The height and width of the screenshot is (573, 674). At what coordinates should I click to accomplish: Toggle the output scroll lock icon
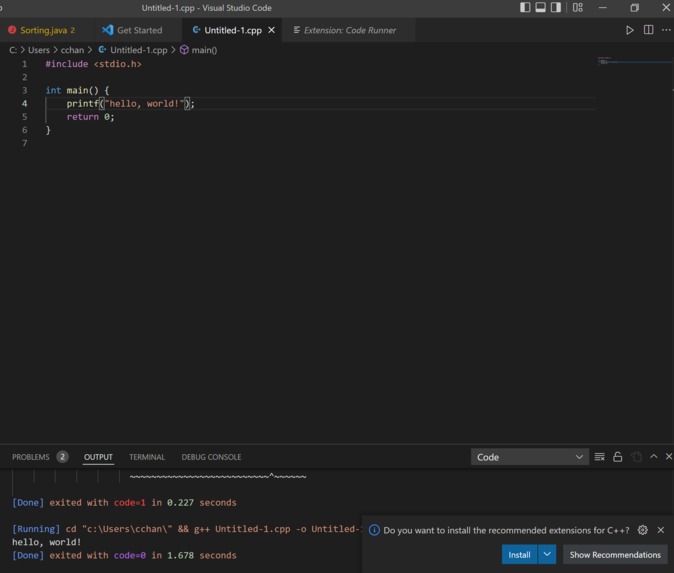(618, 457)
